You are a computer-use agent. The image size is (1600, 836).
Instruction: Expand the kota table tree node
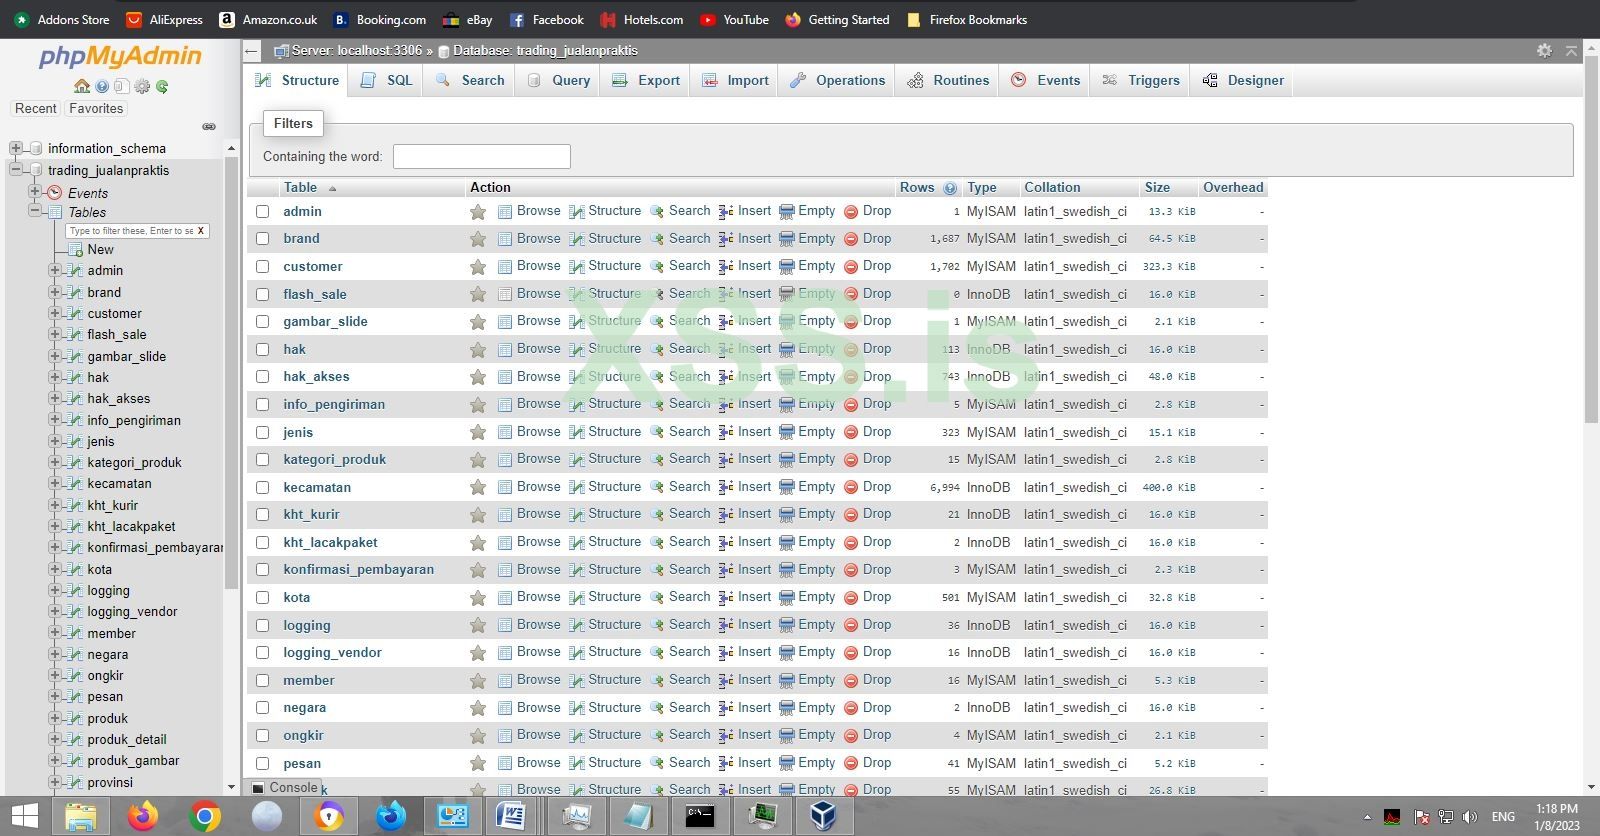coord(55,569)
